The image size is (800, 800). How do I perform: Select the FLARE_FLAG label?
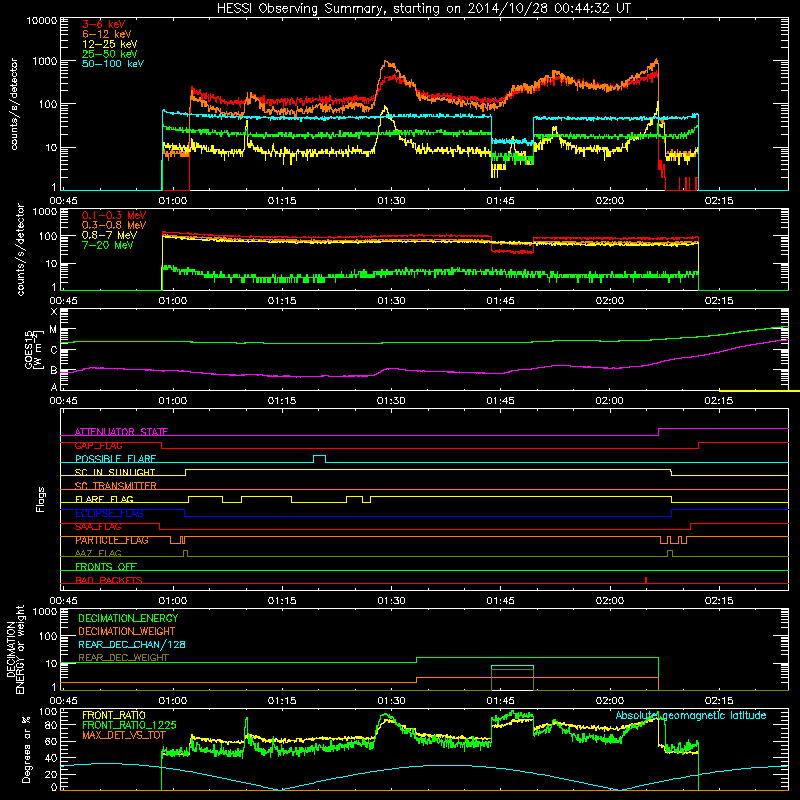pyautogui.click(x=104, y=499)
